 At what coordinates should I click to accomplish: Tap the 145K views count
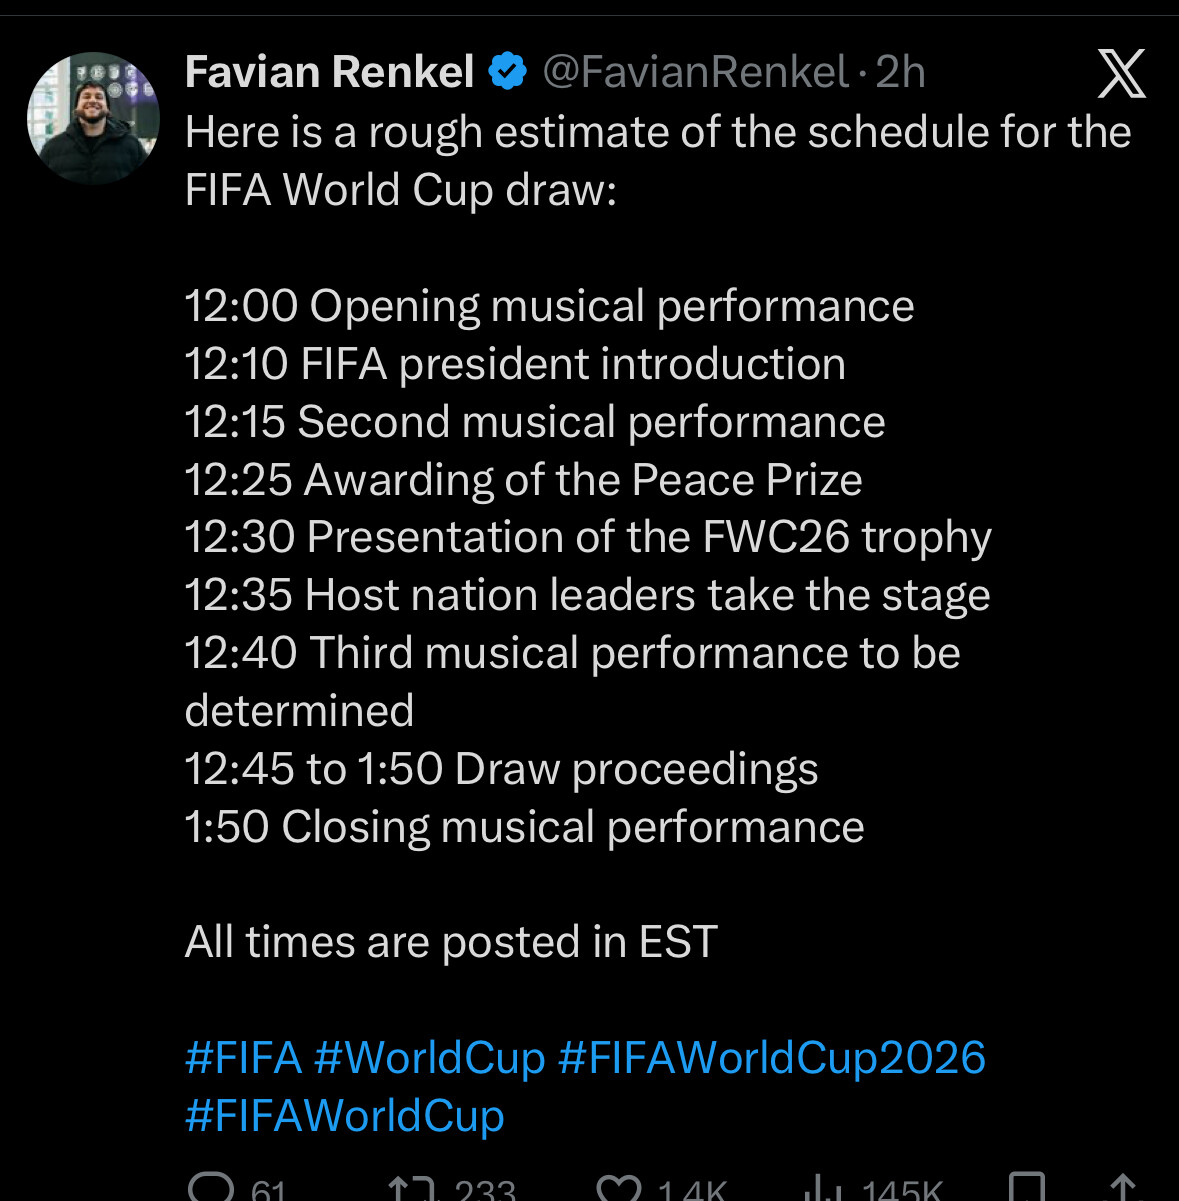coord(902,1190)
